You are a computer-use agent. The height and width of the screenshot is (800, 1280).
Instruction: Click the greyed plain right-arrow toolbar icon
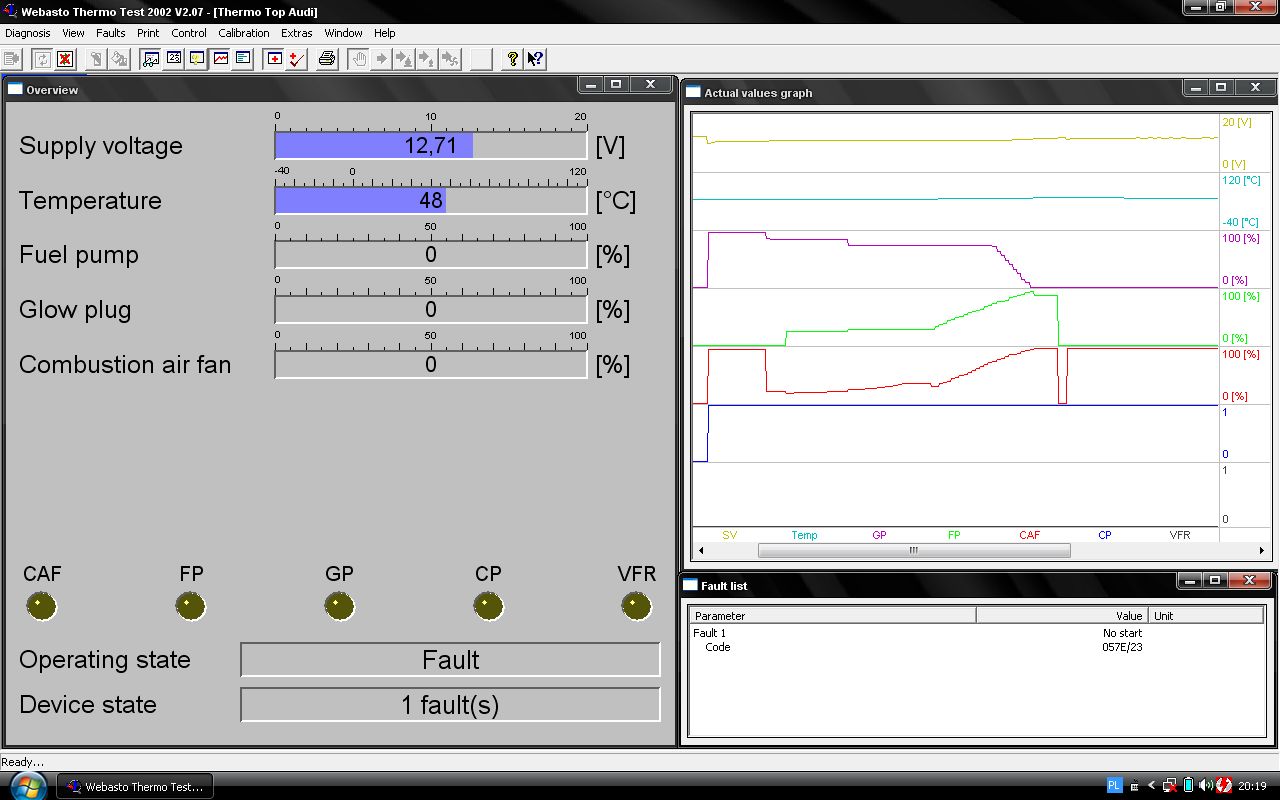point(382,59)
